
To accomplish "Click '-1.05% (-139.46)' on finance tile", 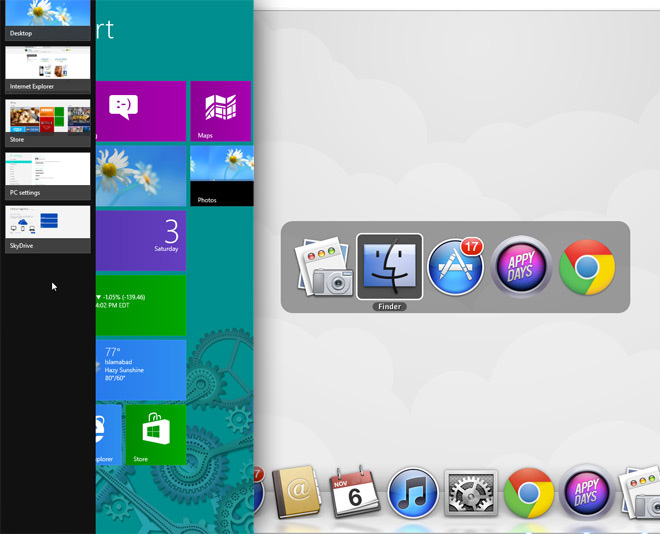I will pyautogui.click(x=124, y=297).
